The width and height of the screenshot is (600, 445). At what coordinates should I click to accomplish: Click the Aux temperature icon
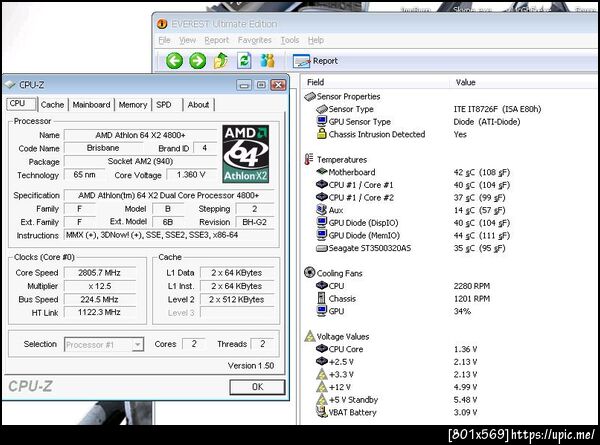(x=321, y=209)
